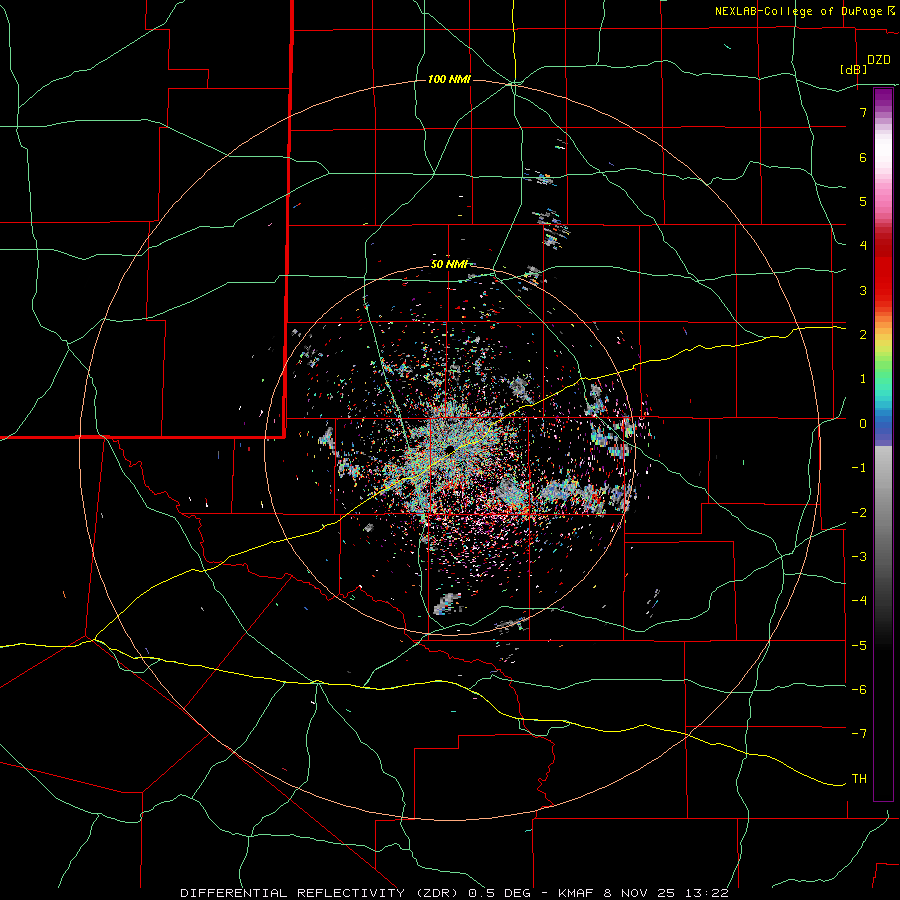Click the 0 value on the scale
The width and height of the screenshot is (900, 900).
[863, 423]
